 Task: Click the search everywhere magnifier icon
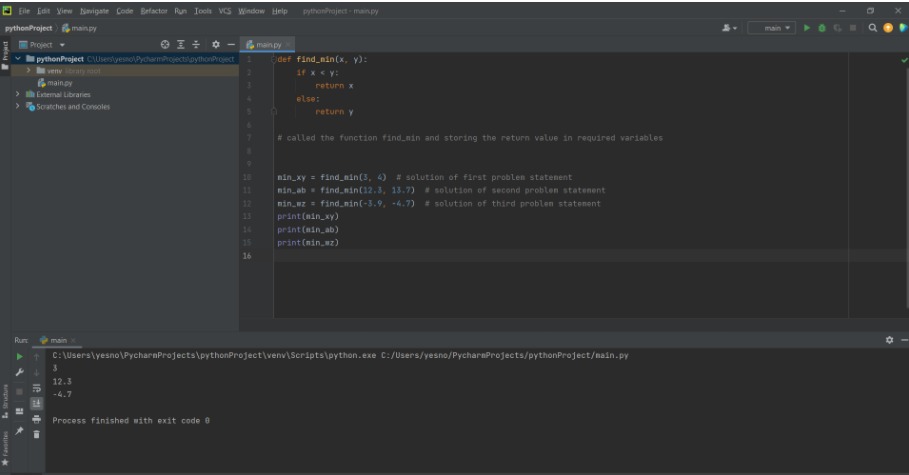pyautogui.click(x=872, y=28)
